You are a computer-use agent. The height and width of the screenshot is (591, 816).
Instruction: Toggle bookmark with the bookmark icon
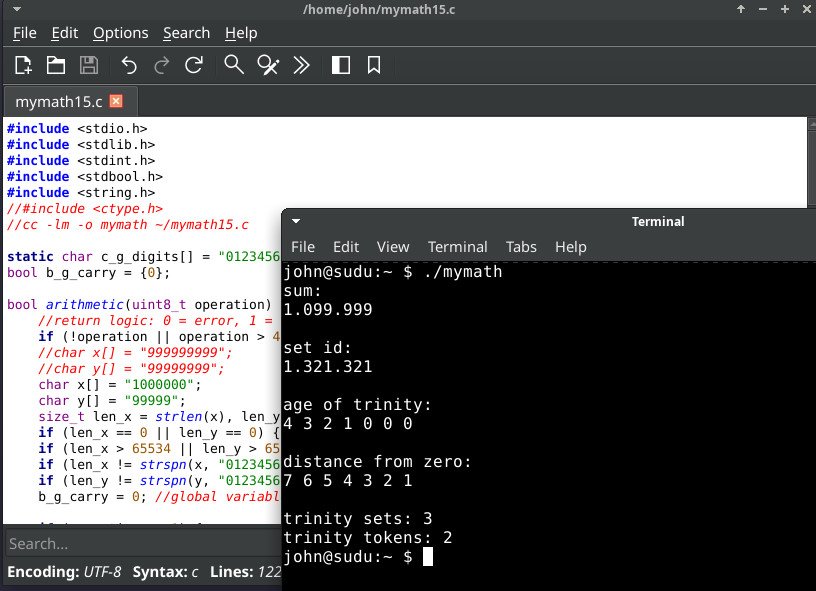coord(374,66)
